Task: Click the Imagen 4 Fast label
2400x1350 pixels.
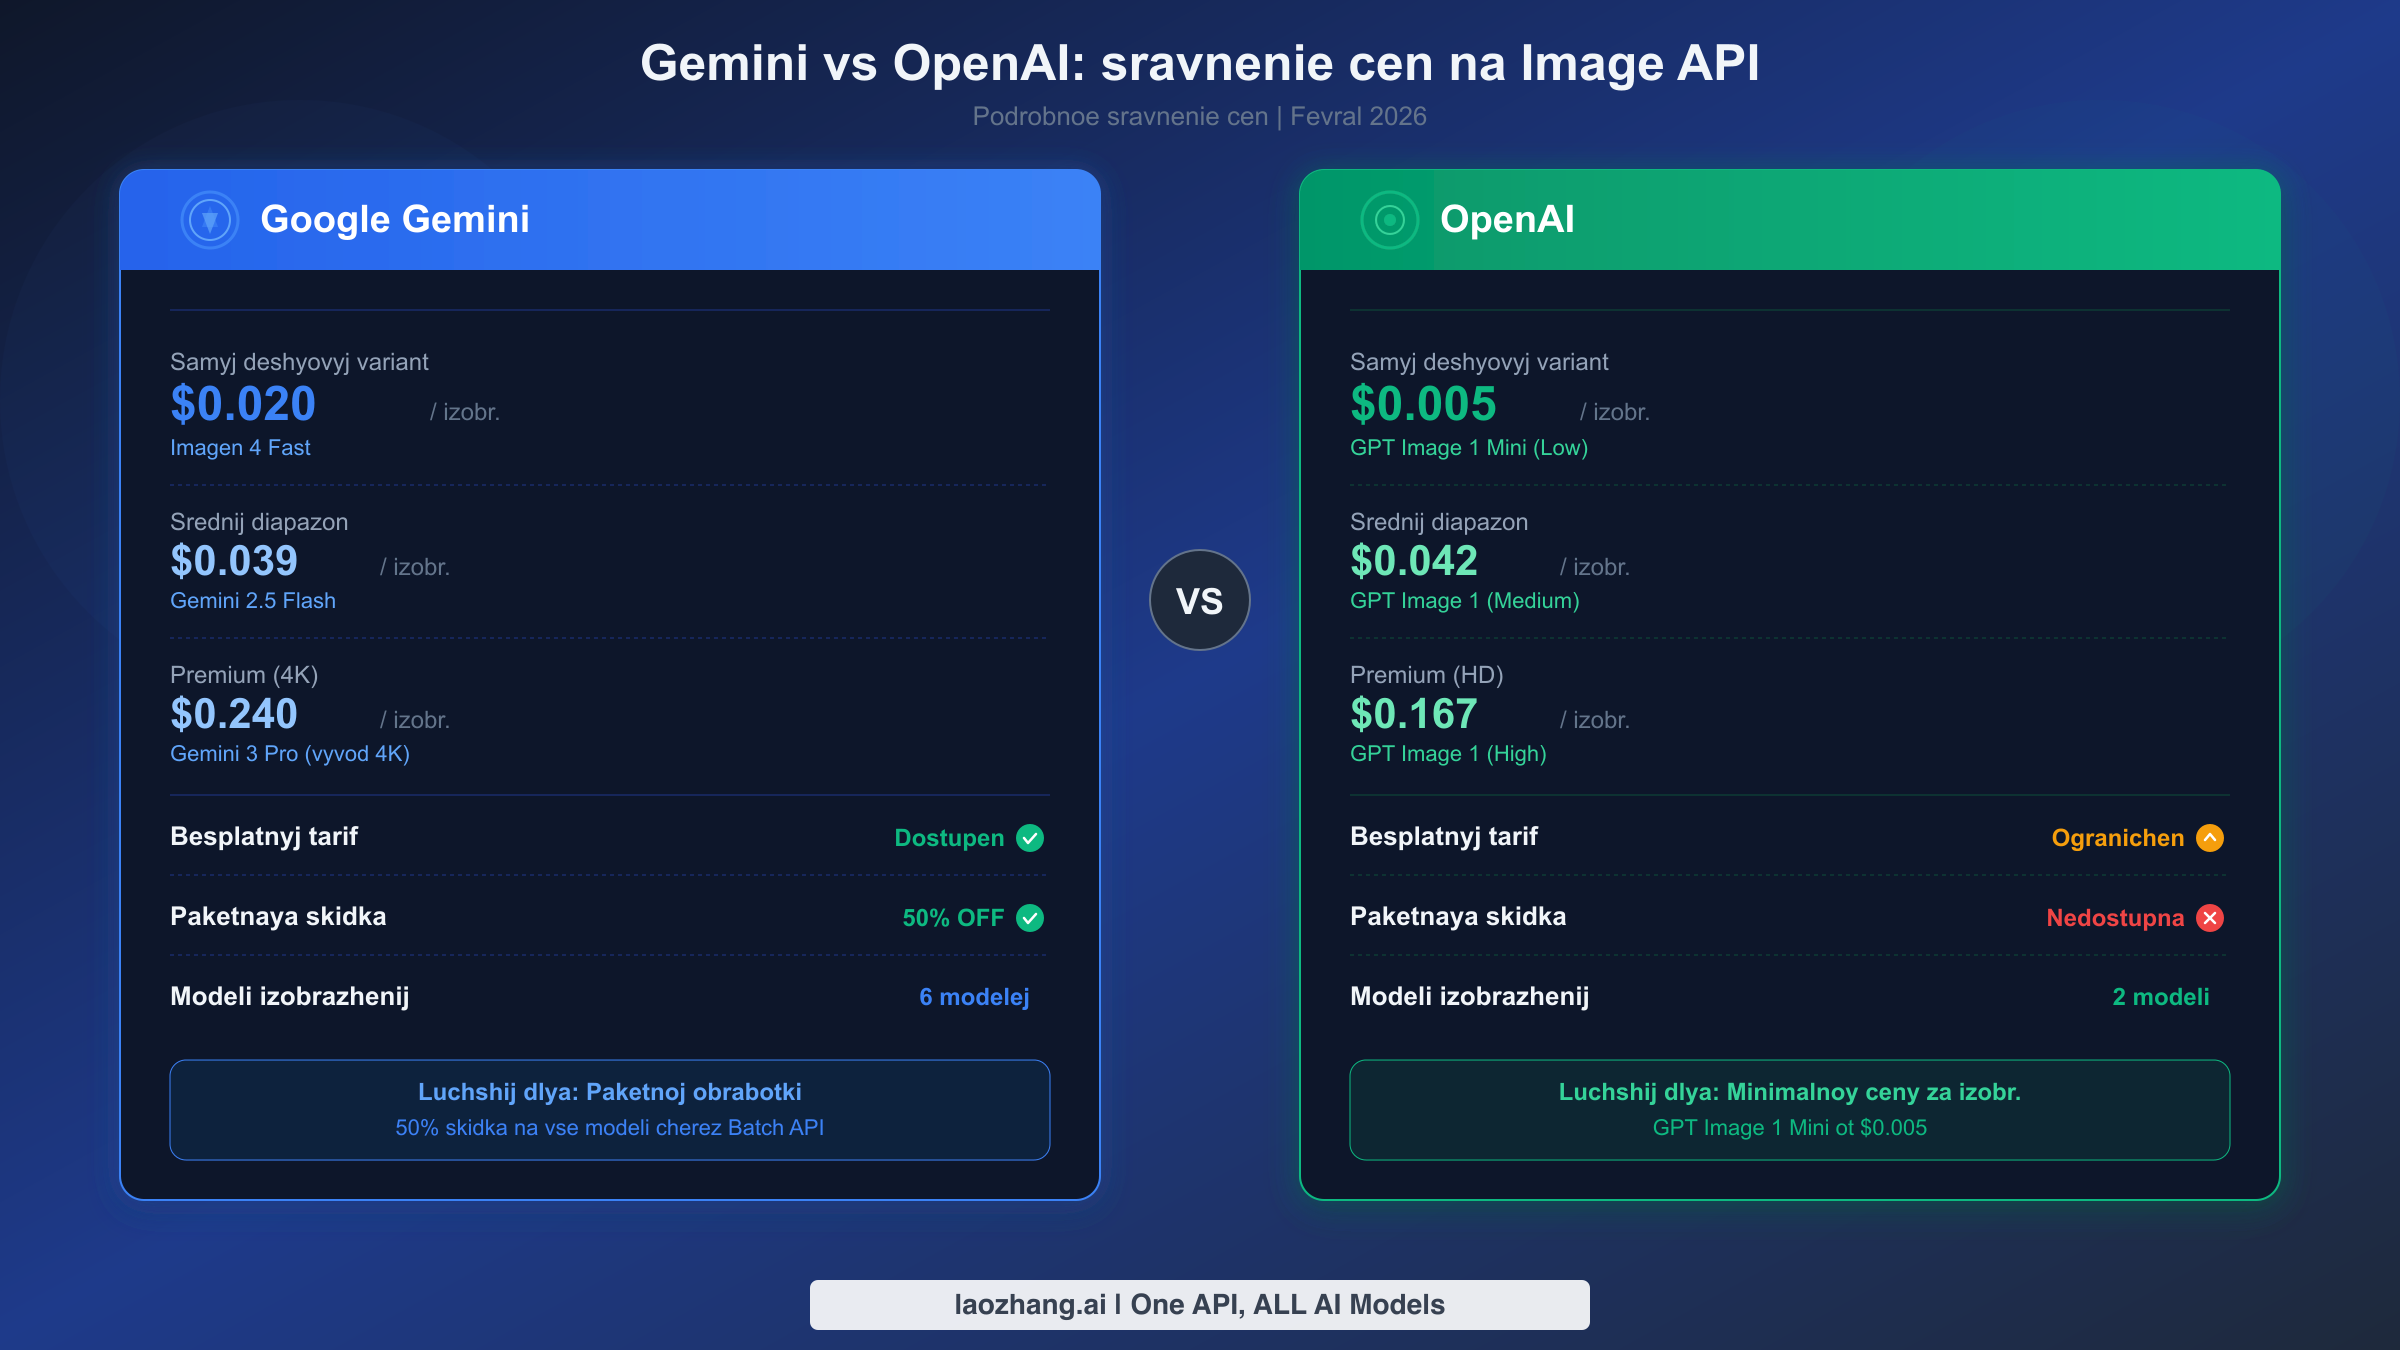Action: (240, 448)
